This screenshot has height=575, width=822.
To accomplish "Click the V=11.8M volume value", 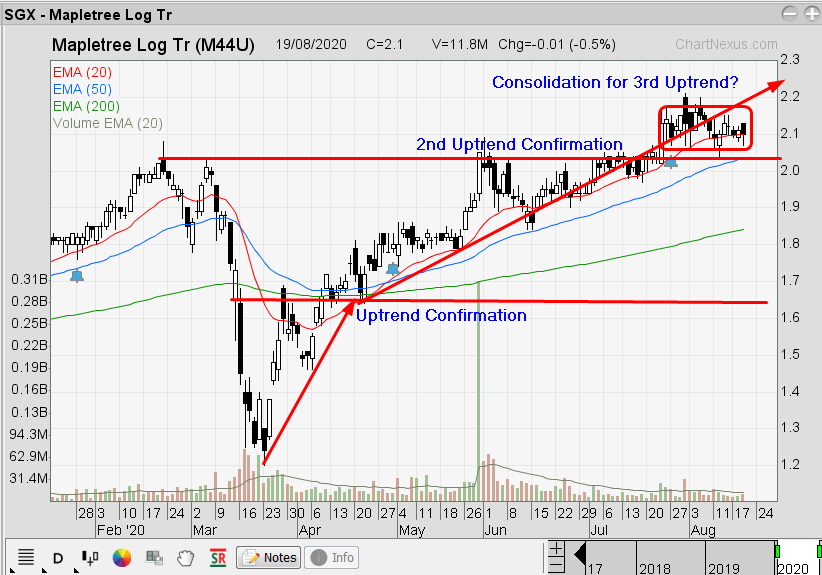I will (460, 45).
